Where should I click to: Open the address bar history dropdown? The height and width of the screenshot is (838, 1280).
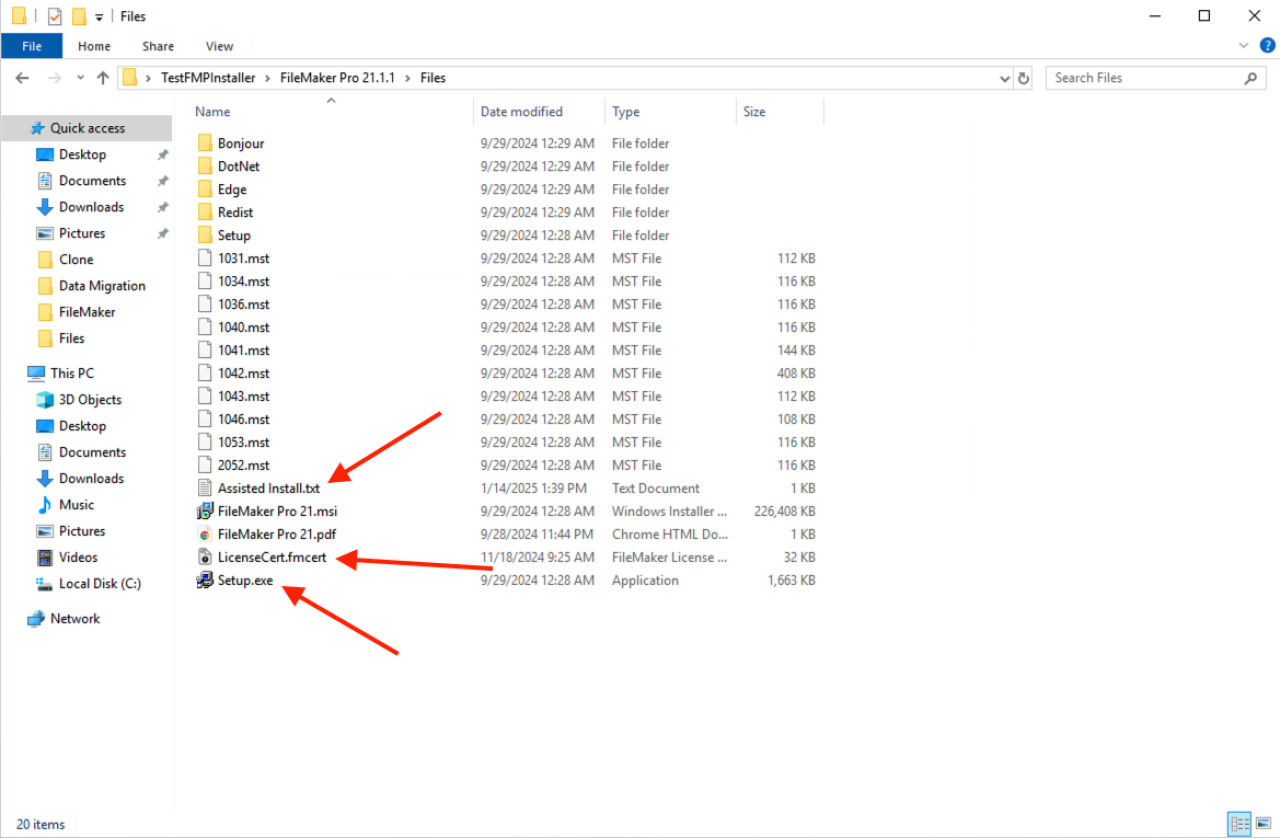(1005, 78)
